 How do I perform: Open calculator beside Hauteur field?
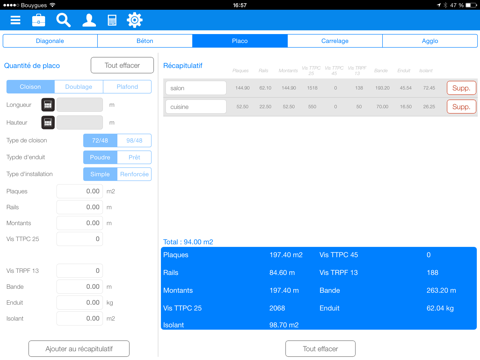[48, 122]
